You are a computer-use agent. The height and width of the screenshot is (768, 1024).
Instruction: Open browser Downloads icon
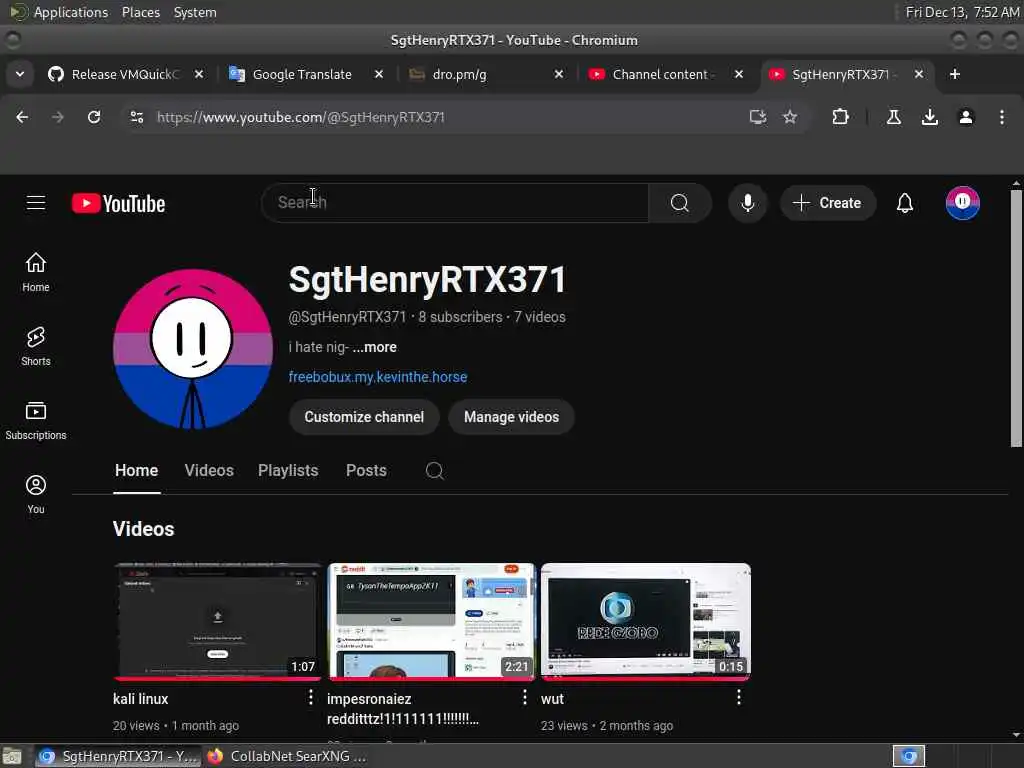[x=930, y=117]
